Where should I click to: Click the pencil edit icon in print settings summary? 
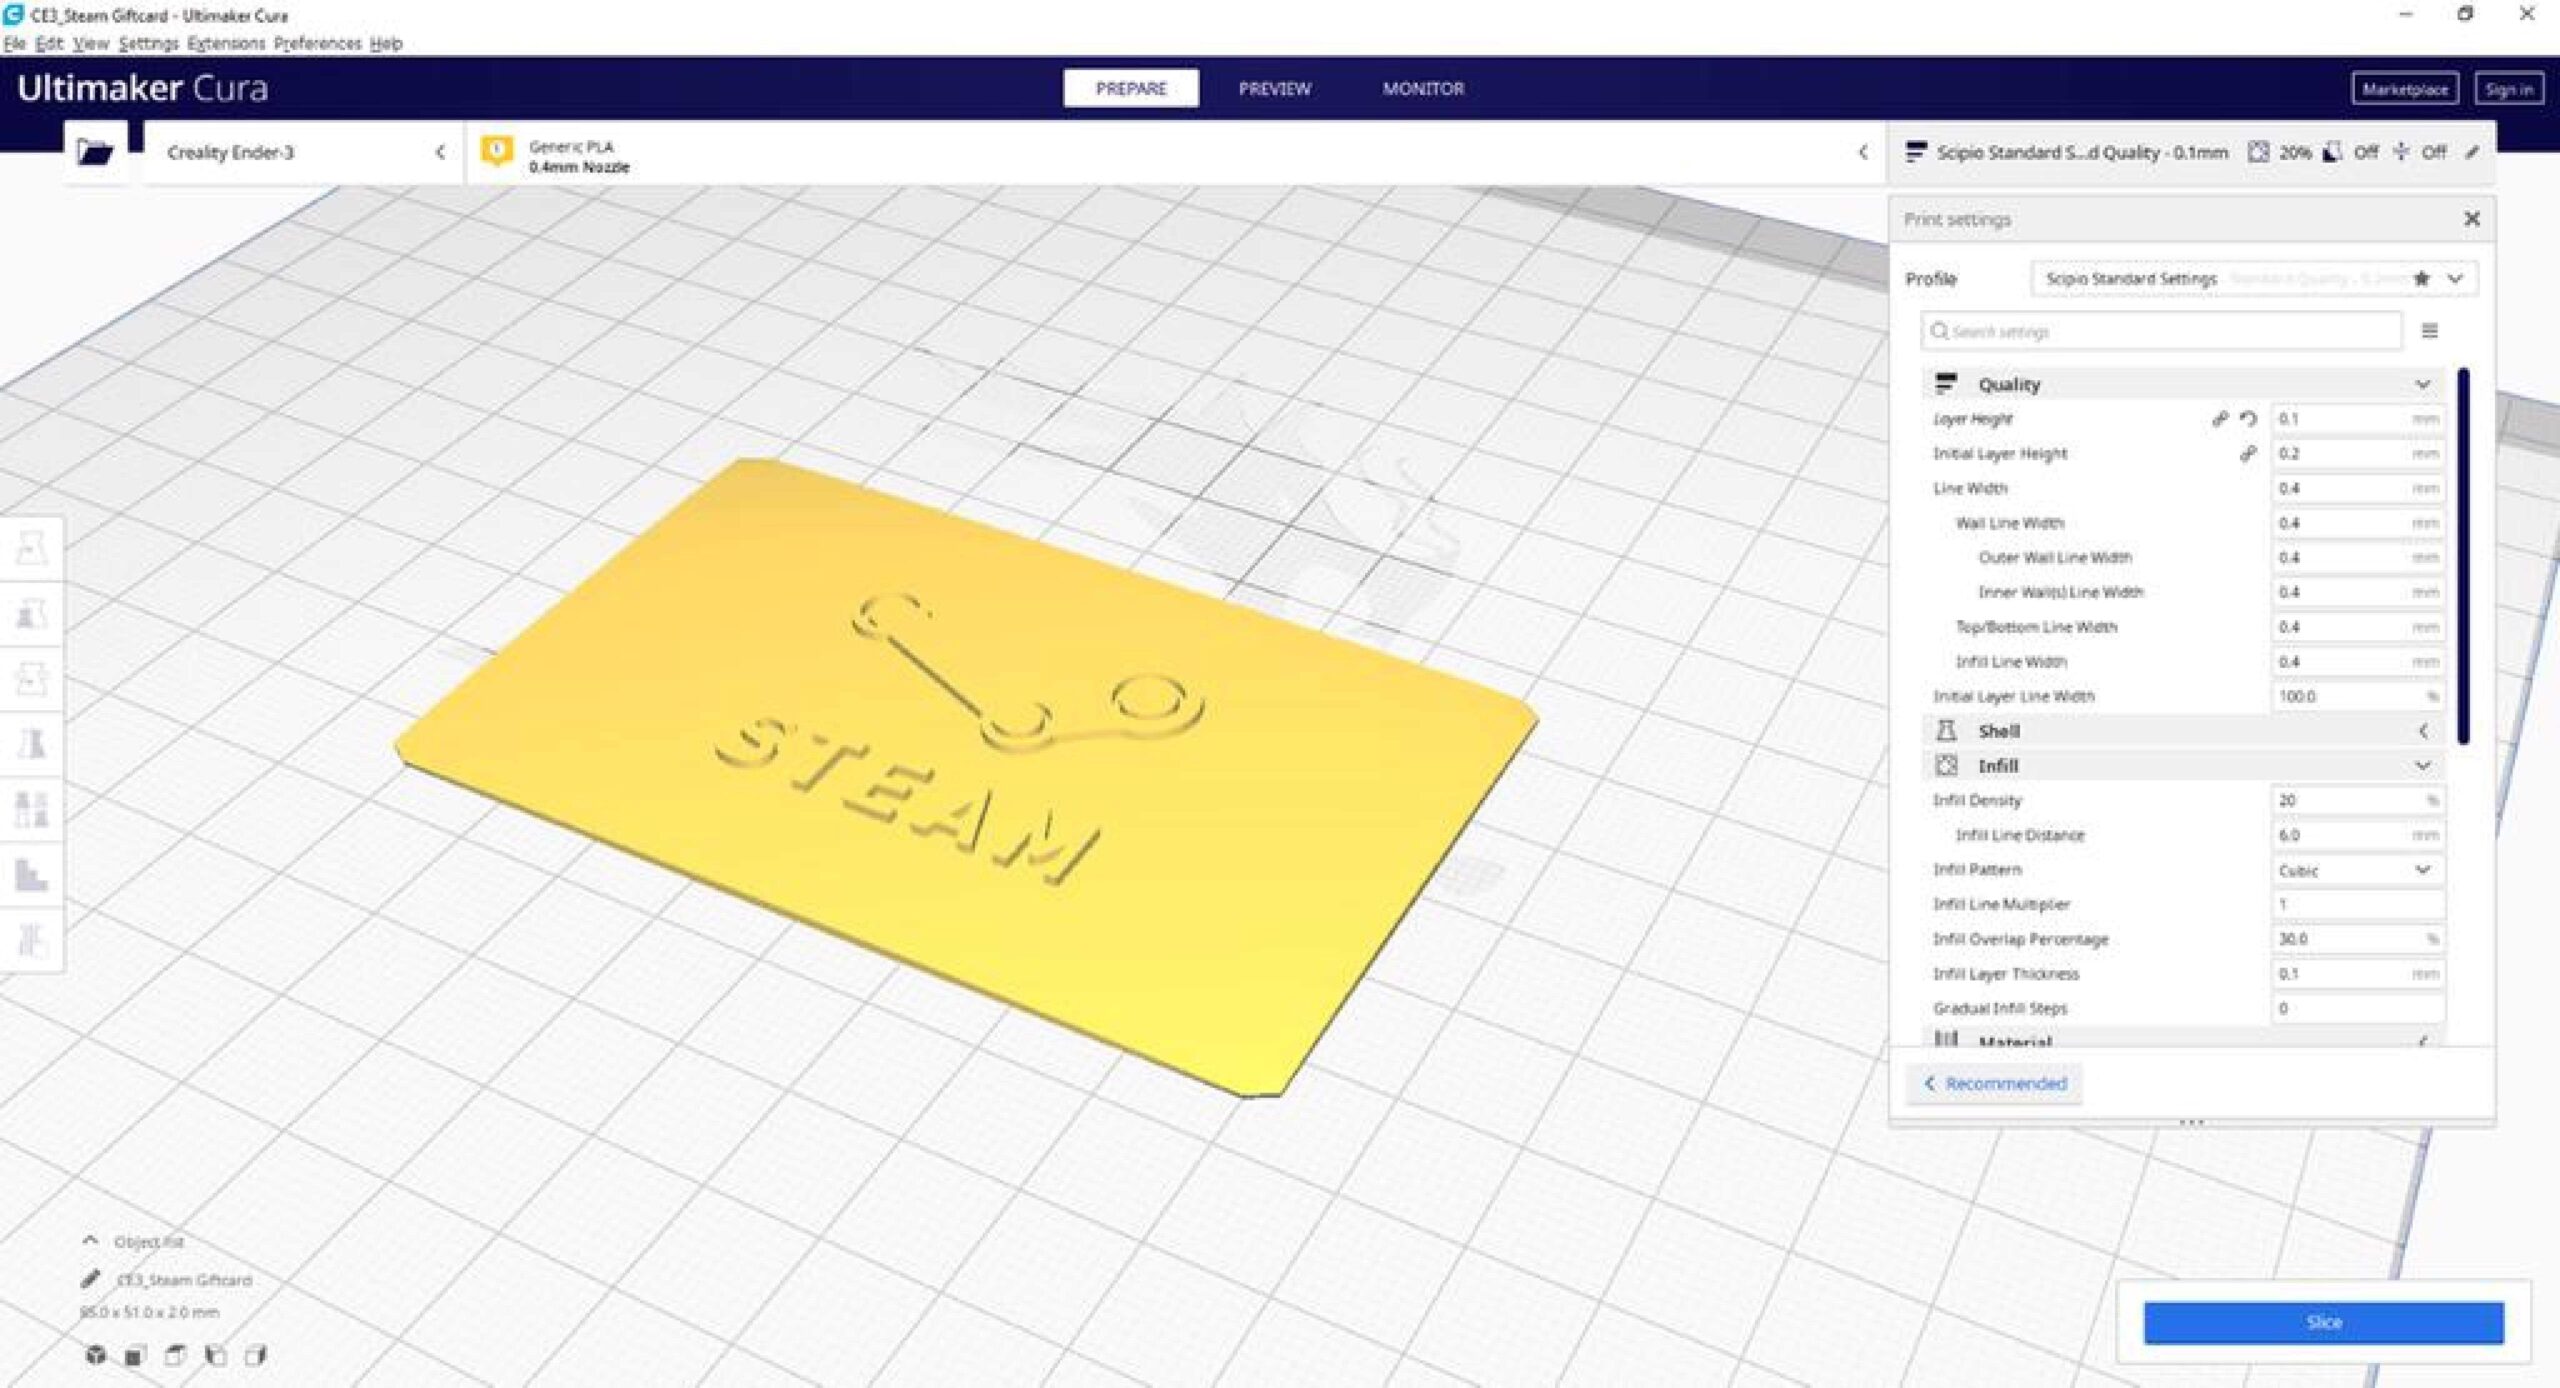2472,152
